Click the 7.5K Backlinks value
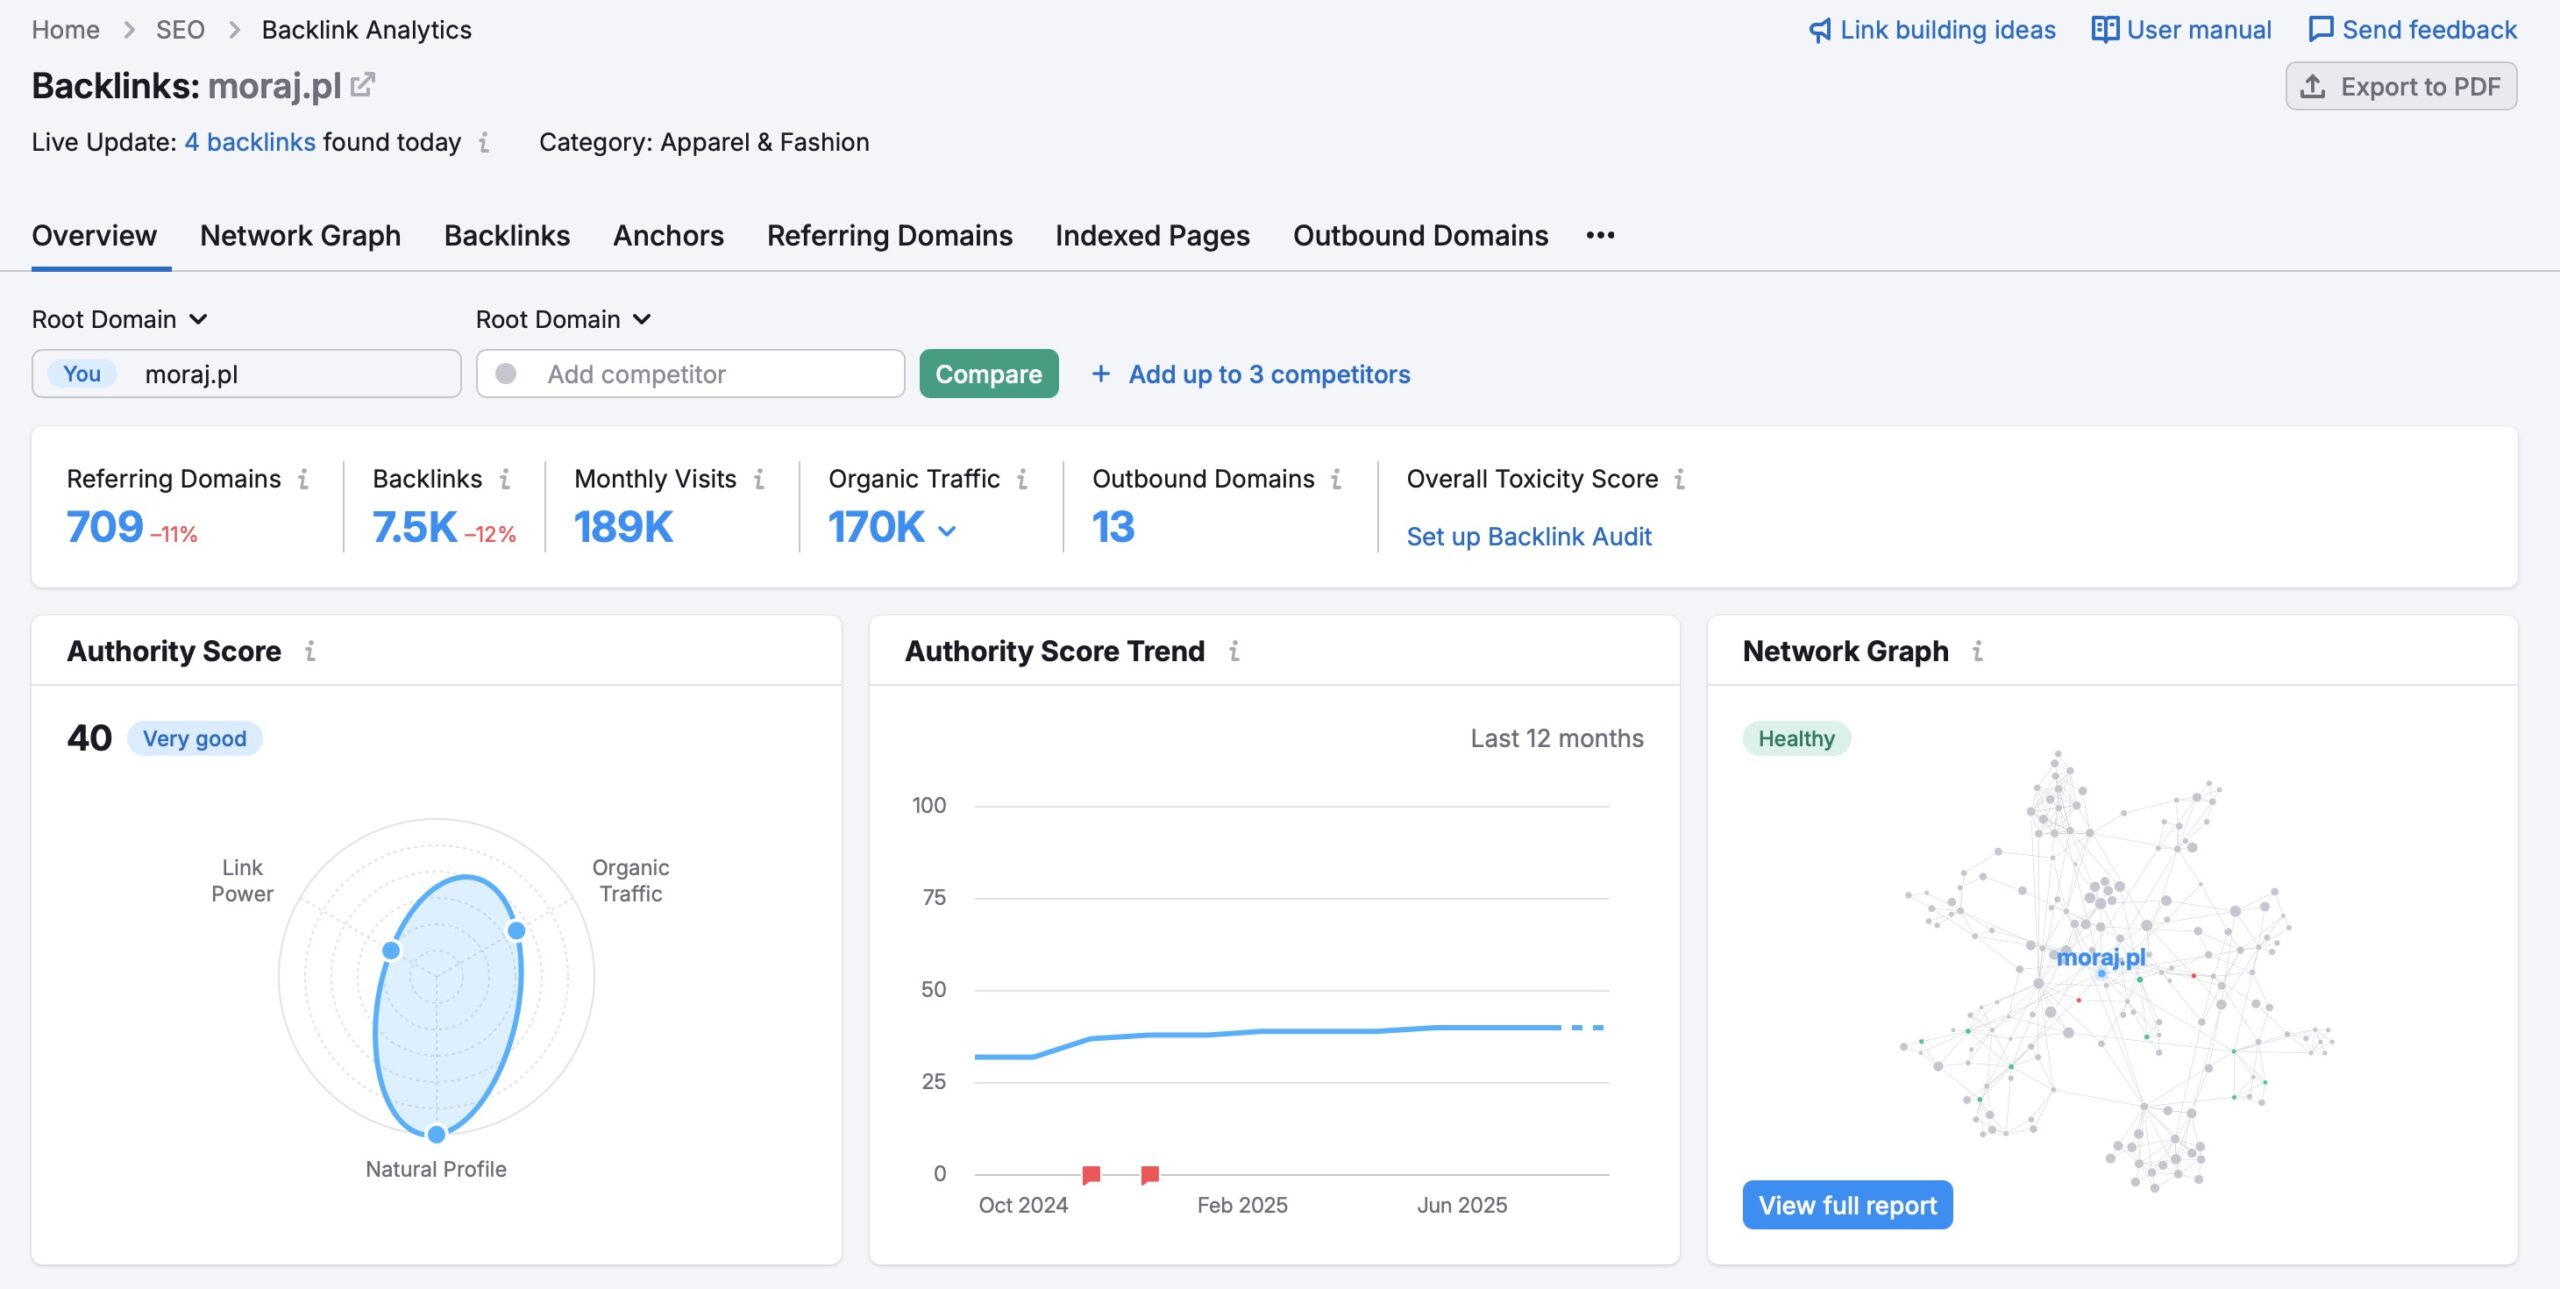2560x1289 pixels. point(414,527)
